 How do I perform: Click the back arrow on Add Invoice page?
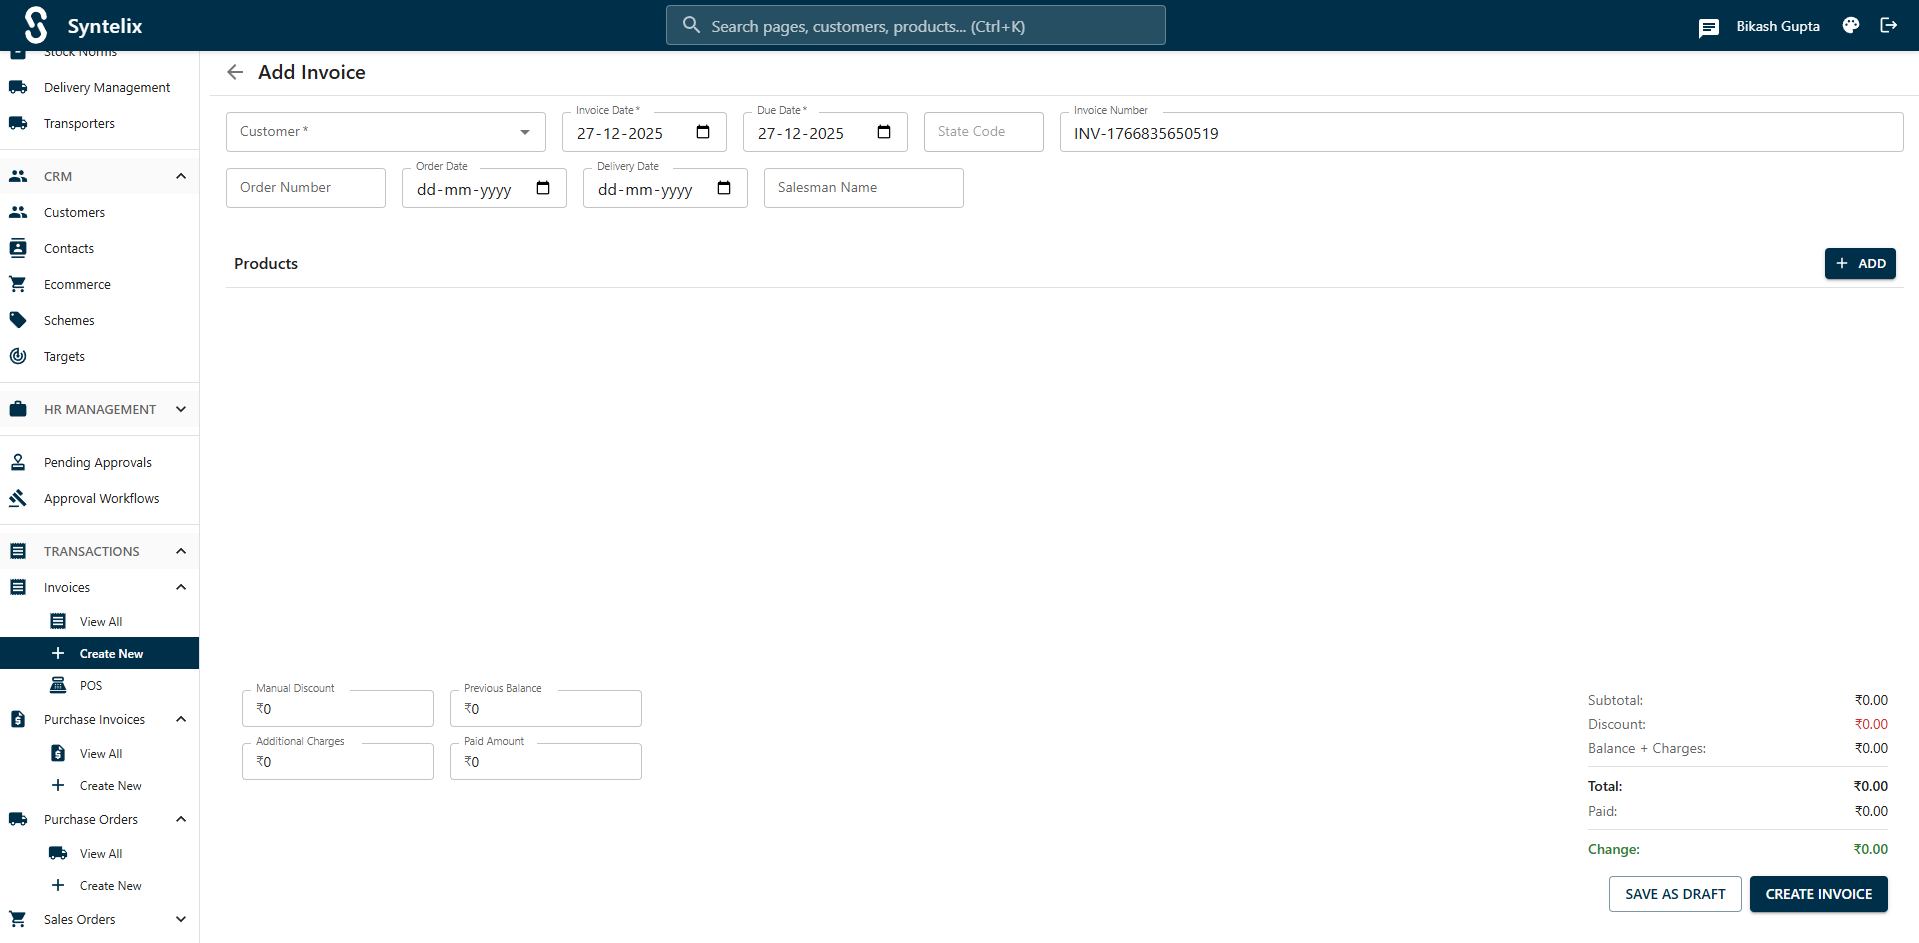pos(234,72)
